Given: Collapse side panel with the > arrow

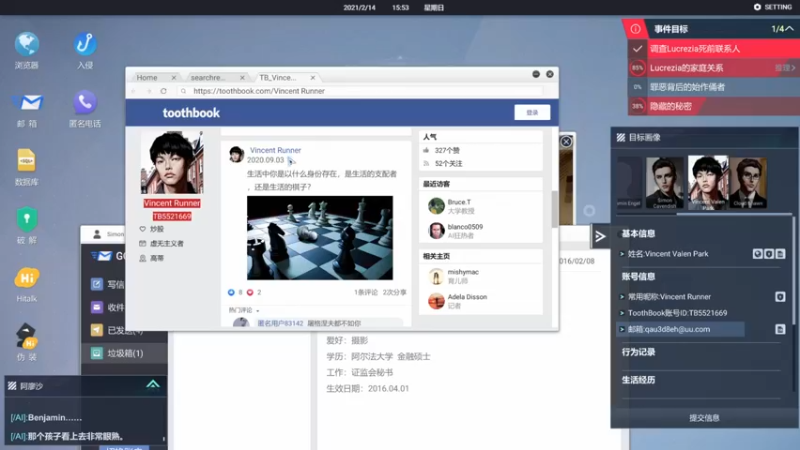Looking at the screenshot, I should (600, 236).
